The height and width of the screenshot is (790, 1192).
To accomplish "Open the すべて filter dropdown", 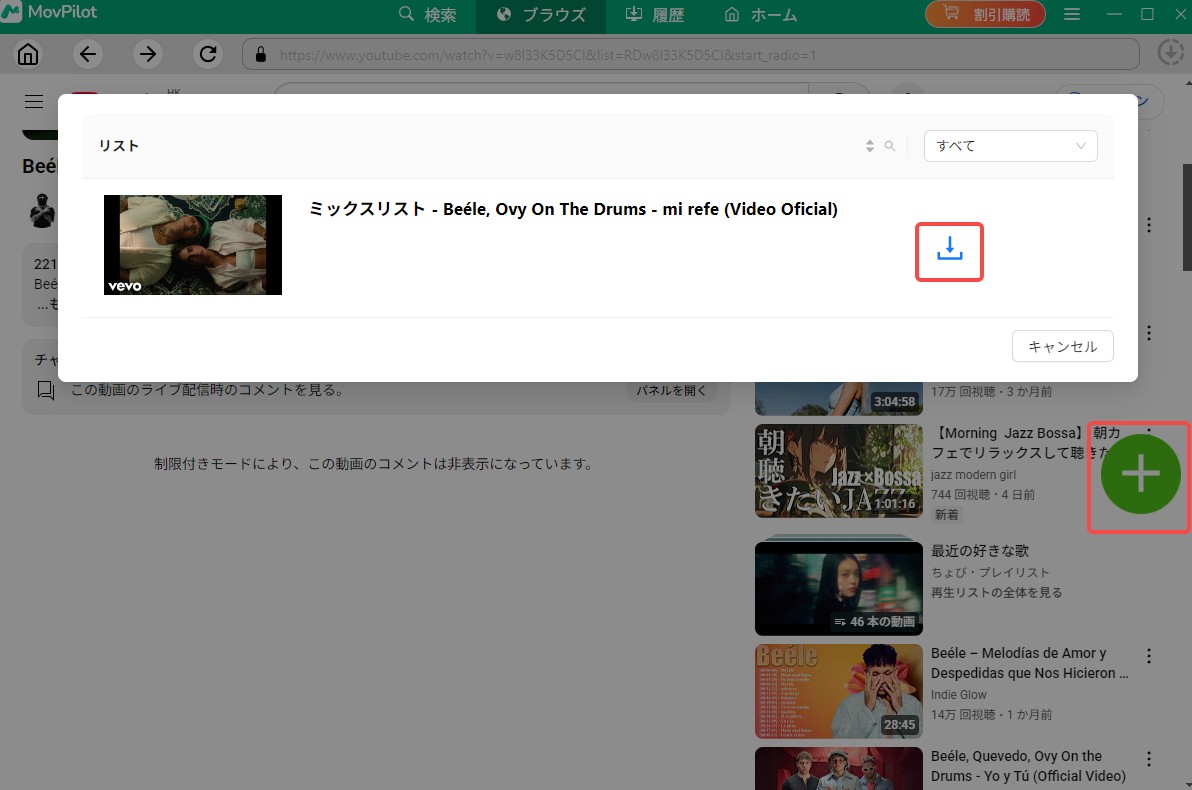I will tap(1010, 146).
